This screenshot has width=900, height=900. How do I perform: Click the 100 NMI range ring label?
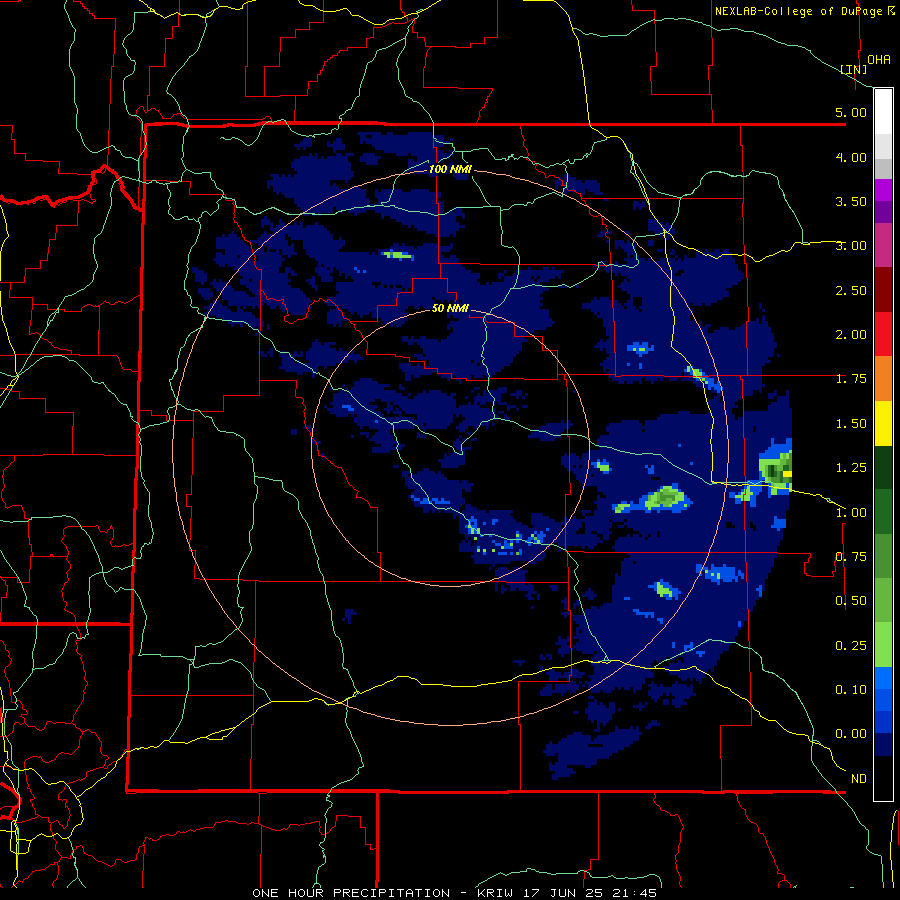(x=450, y=169)
